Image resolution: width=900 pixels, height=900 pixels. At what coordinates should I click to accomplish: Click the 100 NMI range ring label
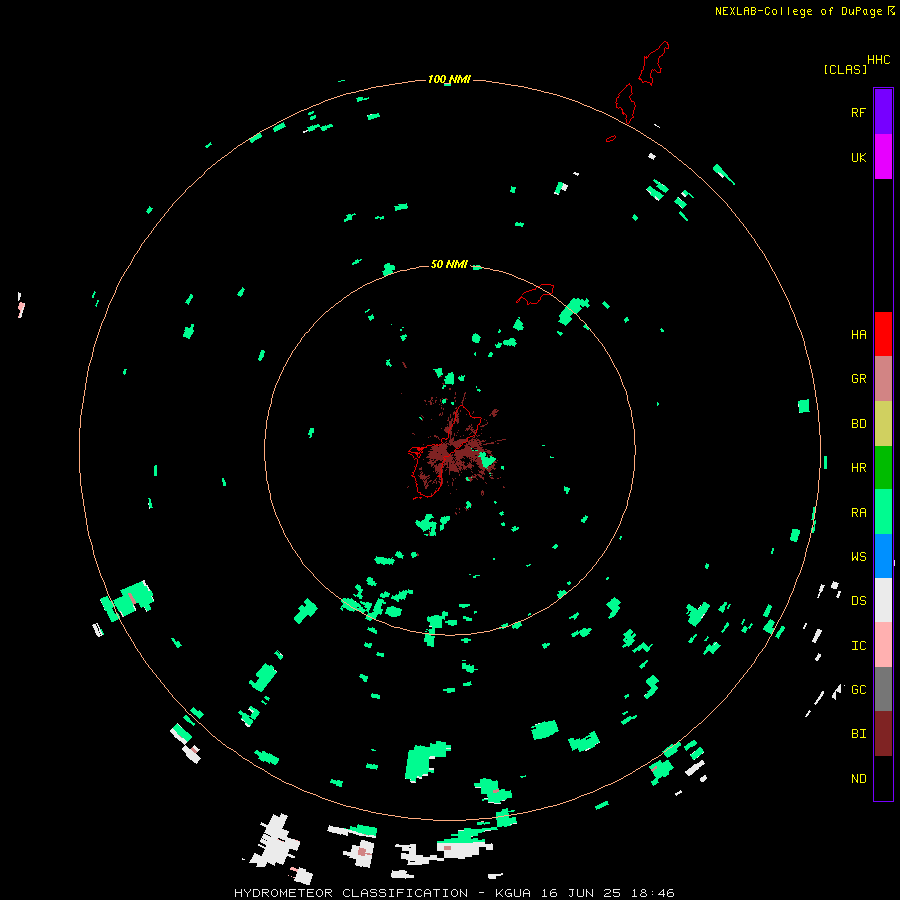coord(449,79)
